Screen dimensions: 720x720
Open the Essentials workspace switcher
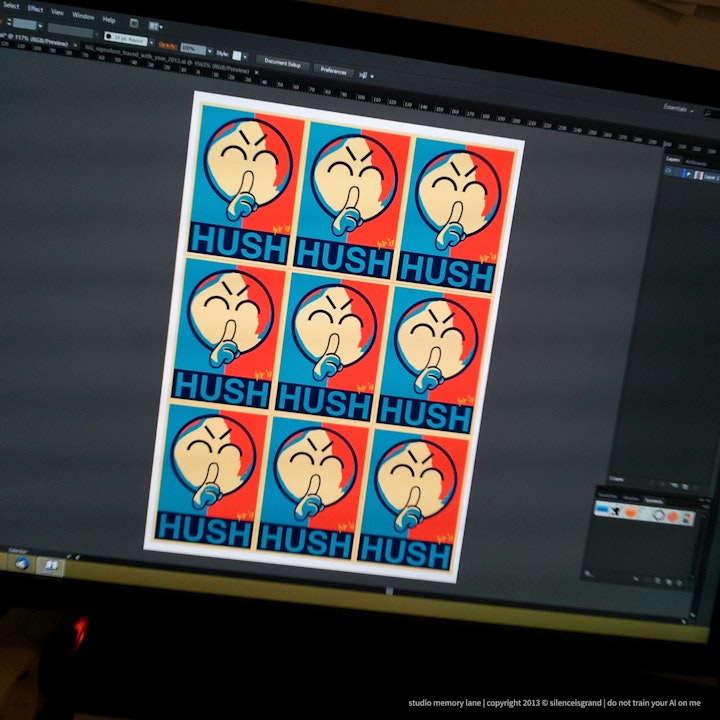point(676,107)
